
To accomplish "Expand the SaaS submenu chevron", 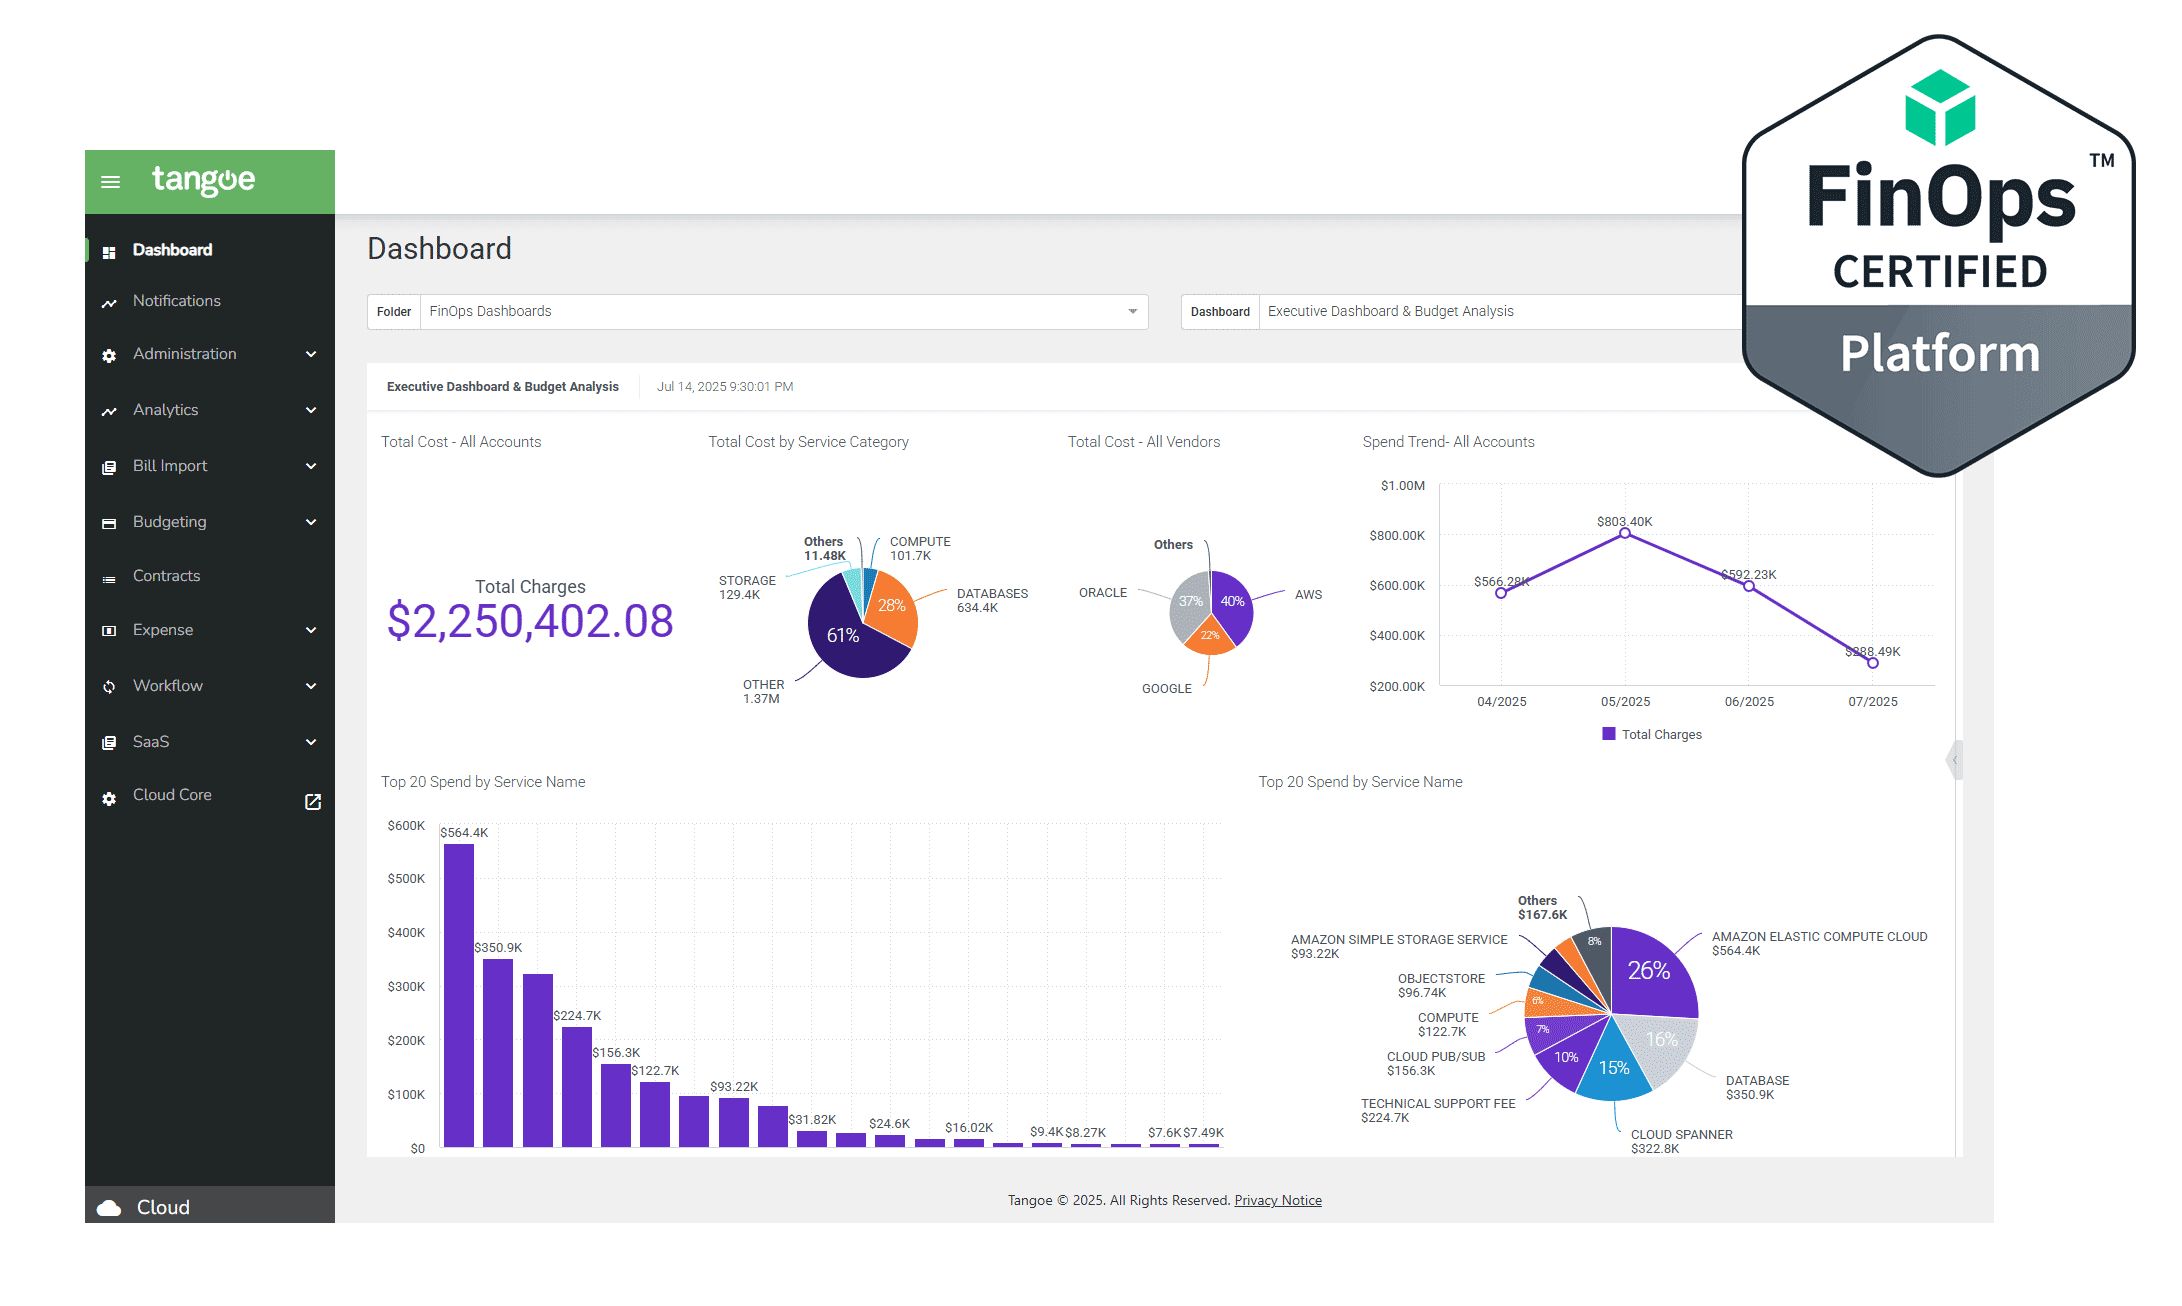I will [311, 742].
